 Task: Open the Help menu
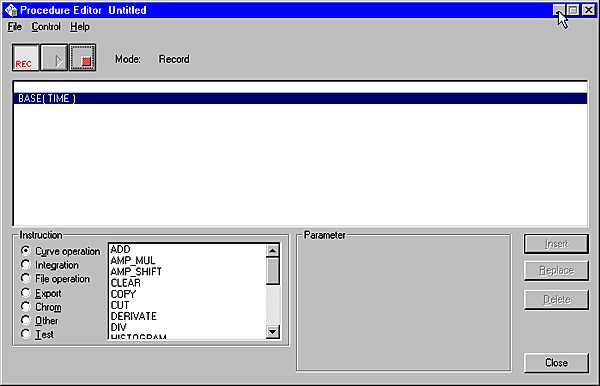[80, 27]
